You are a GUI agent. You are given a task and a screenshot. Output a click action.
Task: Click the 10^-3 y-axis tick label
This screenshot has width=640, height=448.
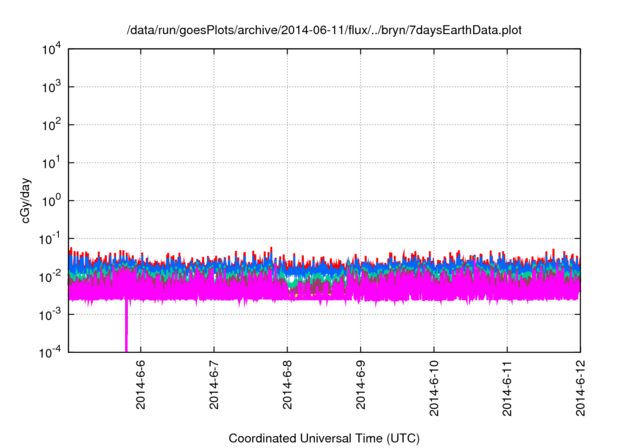(49, 314)
